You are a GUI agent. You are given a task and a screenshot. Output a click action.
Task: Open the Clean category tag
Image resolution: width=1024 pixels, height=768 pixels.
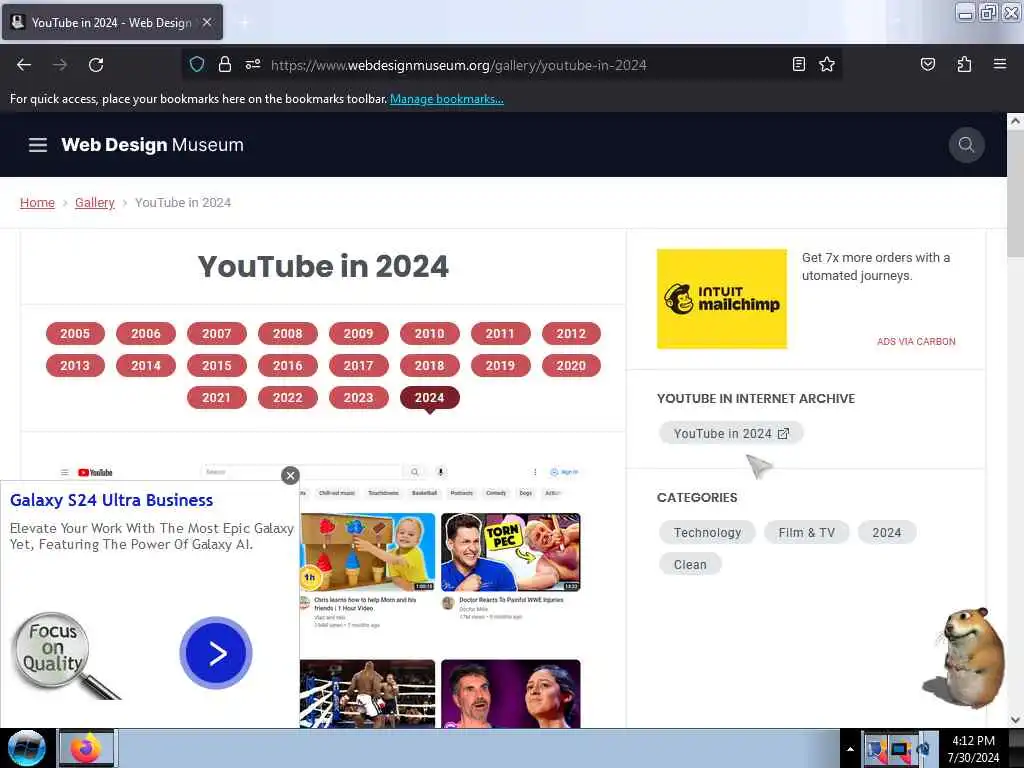tap(690, 565)
